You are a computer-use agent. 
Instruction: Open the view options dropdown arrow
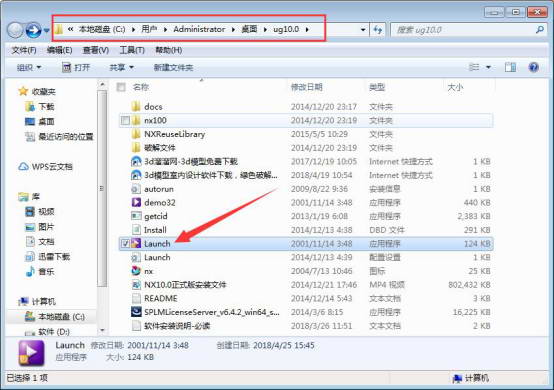pyautogui.click(x=488, y=67)
